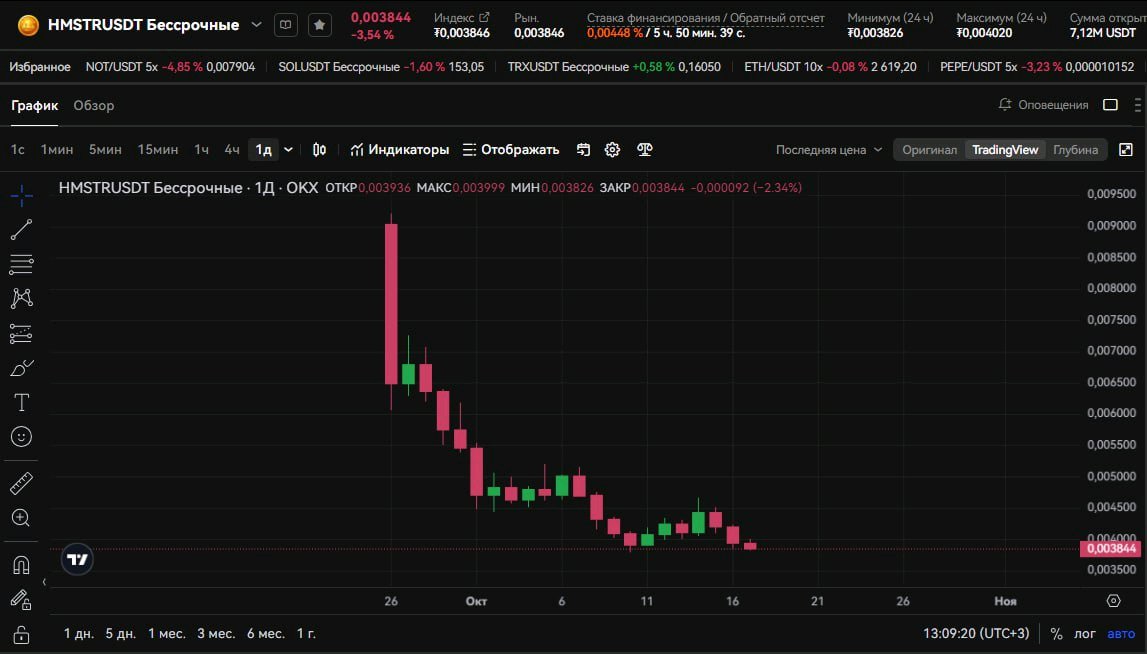Open index external link icon
Screen dimensions: 1147x654
click(x=484, y=18)
